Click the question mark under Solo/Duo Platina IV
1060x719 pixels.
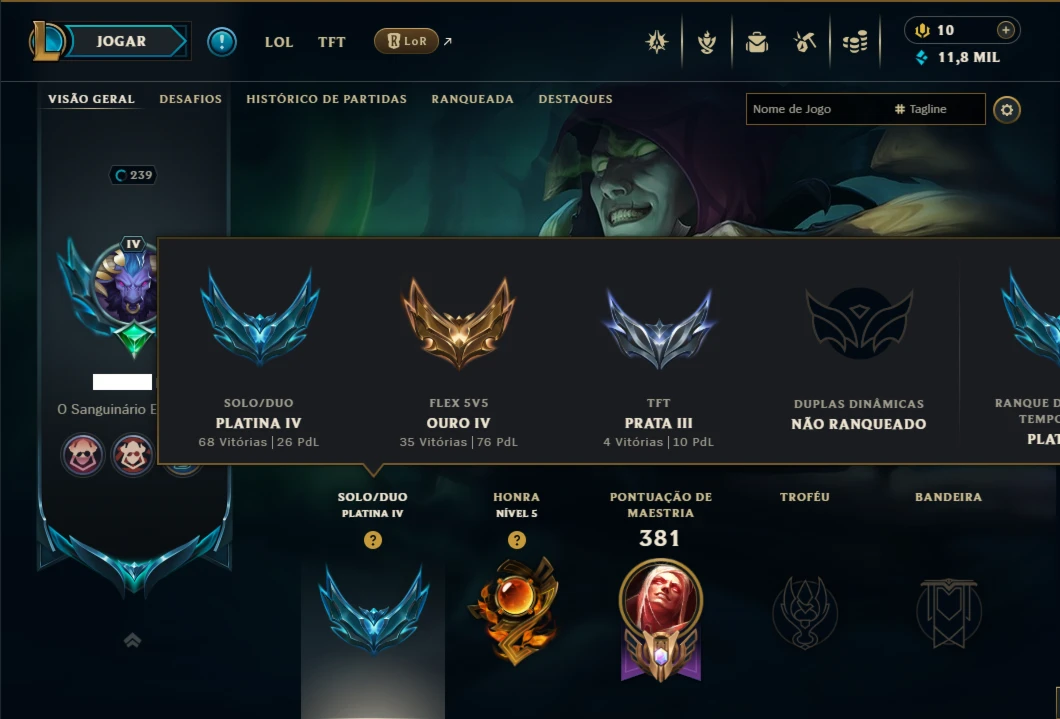point(372,540)
